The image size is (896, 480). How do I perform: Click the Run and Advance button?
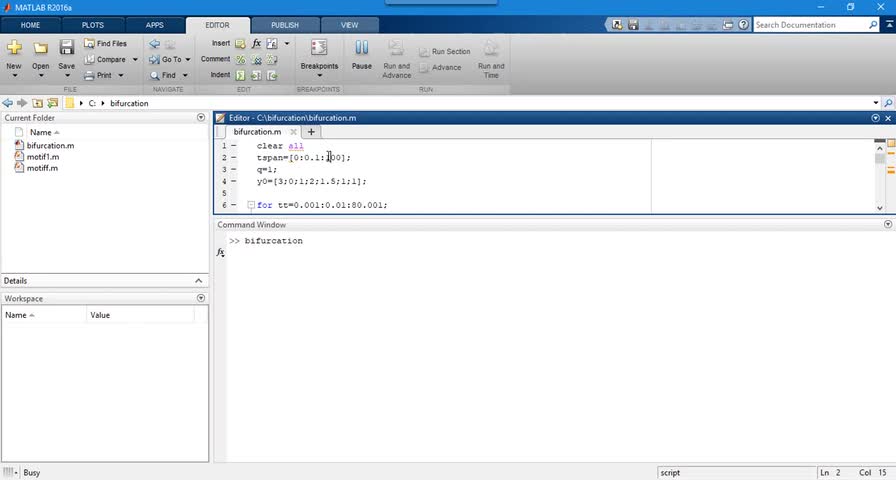click(x=397, y=59)
